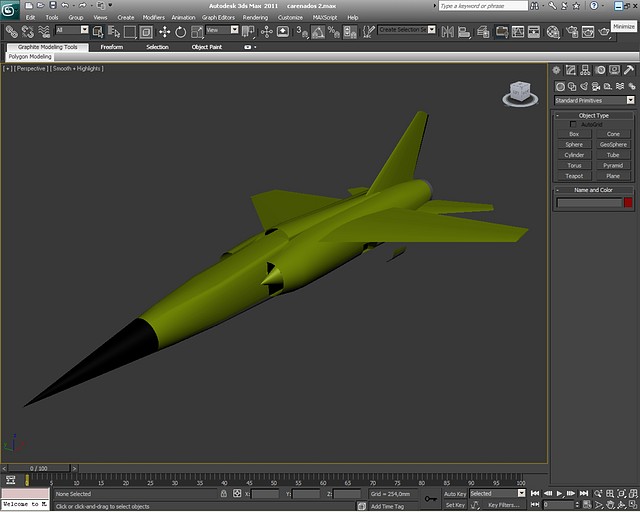Open selection filter dropdown showing All
Image resolution: width=640 pixels, height=512 pixels.
point(72,30)
